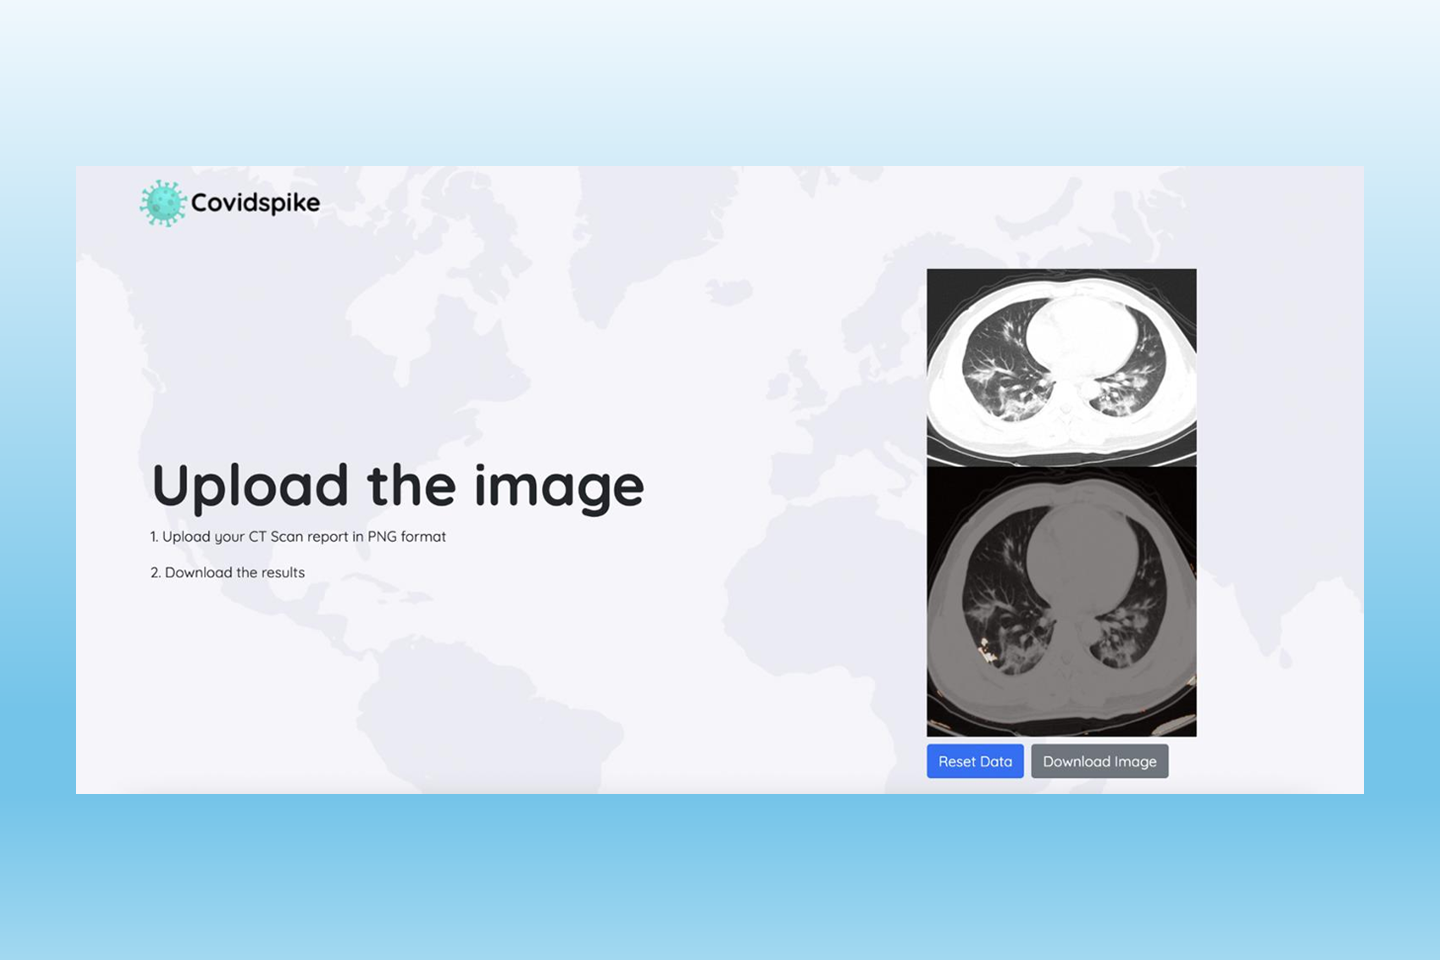Screen dimensions: 1440x960
Task: Select the original CT scan image at top
Action: tap(1062, 367)
